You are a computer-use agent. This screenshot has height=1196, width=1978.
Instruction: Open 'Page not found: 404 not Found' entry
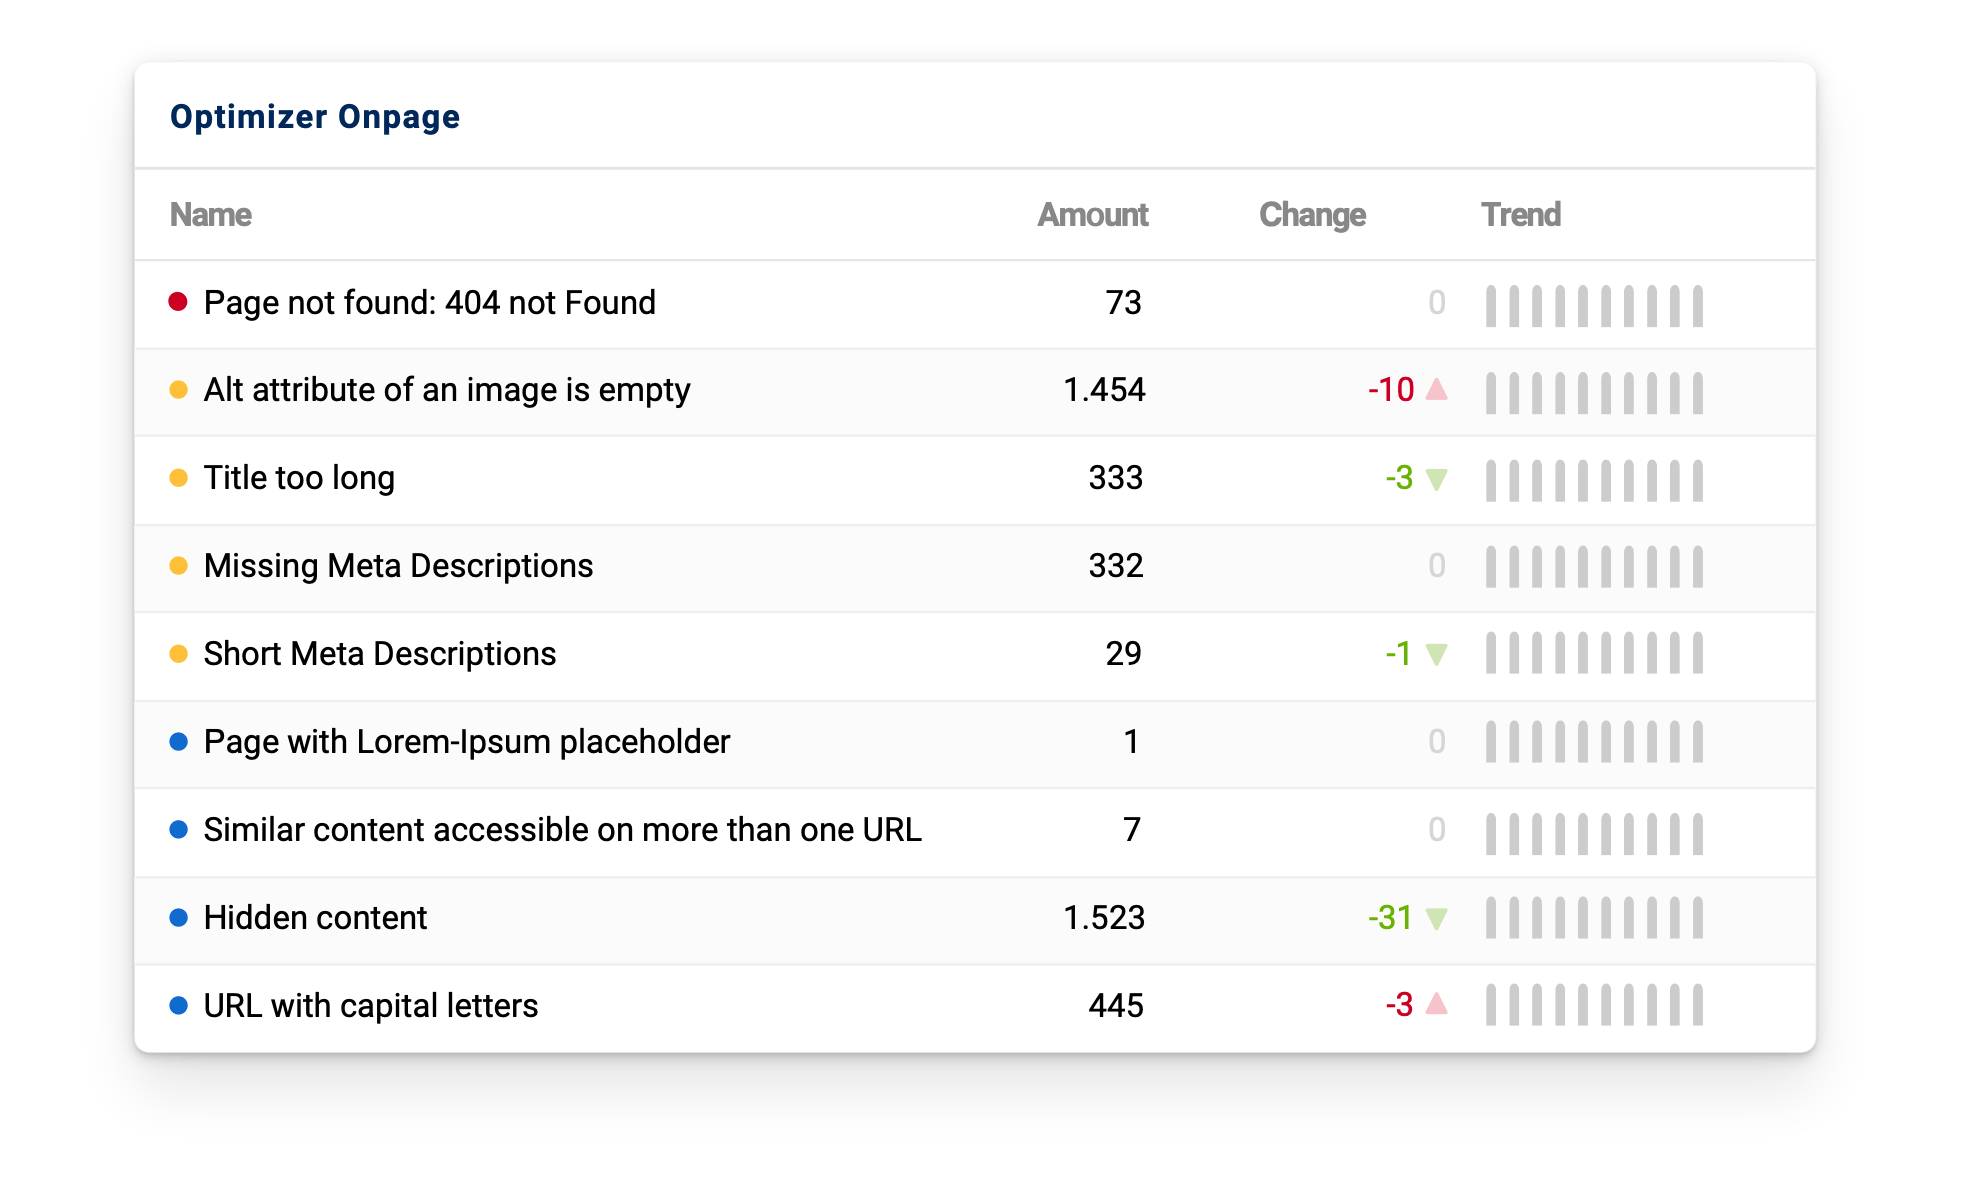click(429, 303)
